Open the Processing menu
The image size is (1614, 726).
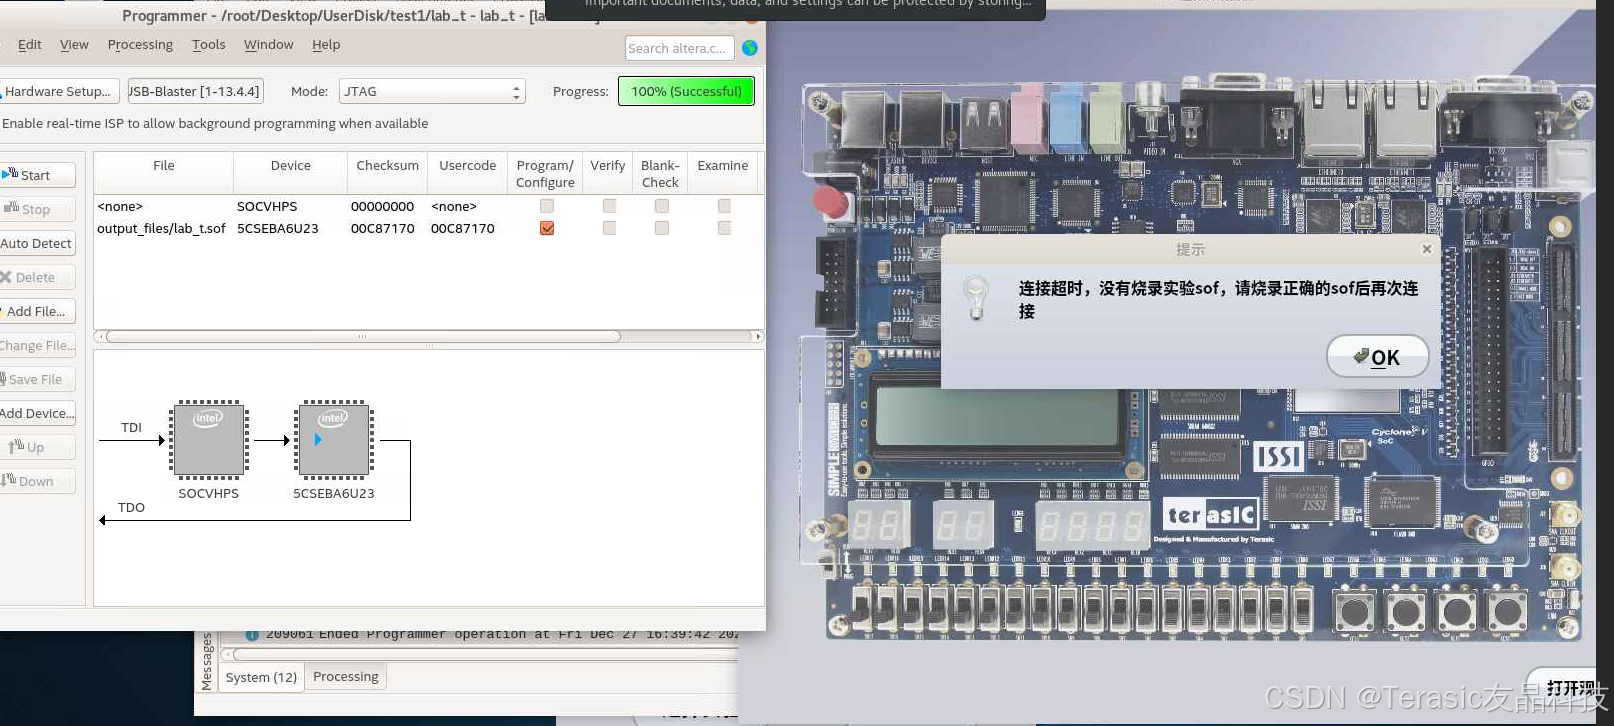pos(140,44)
